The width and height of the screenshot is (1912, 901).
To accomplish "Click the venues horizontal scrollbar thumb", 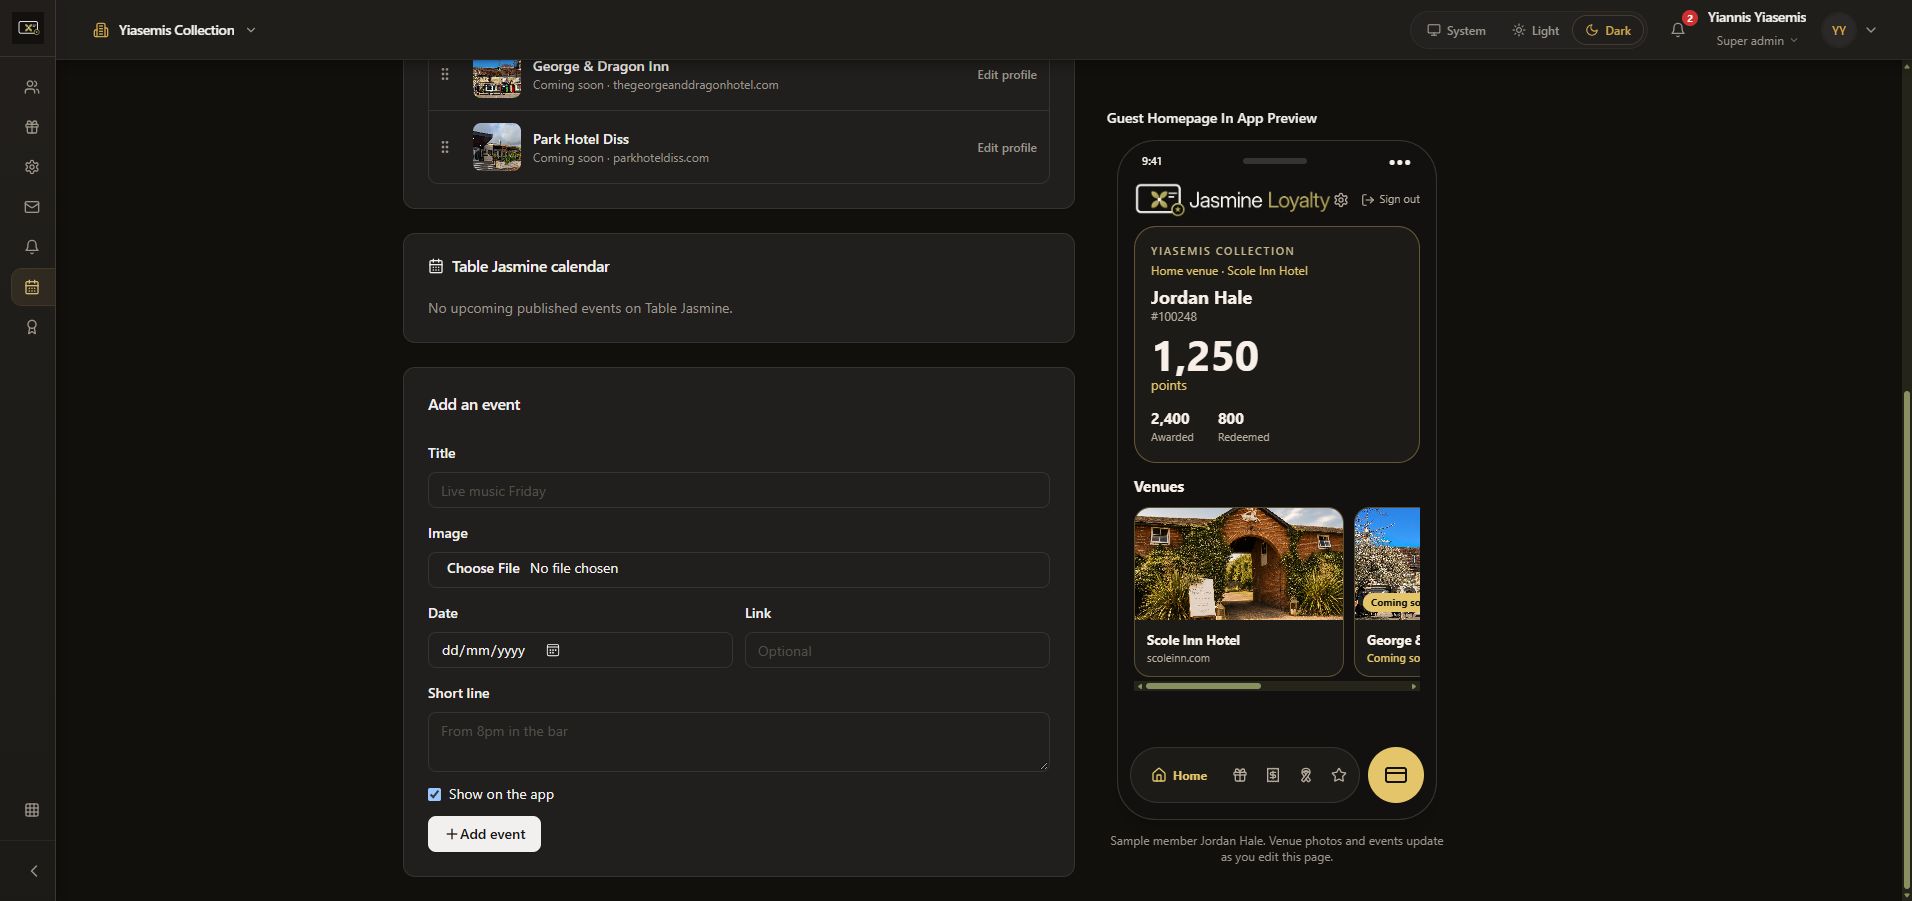I will [x=1203, y=686].
